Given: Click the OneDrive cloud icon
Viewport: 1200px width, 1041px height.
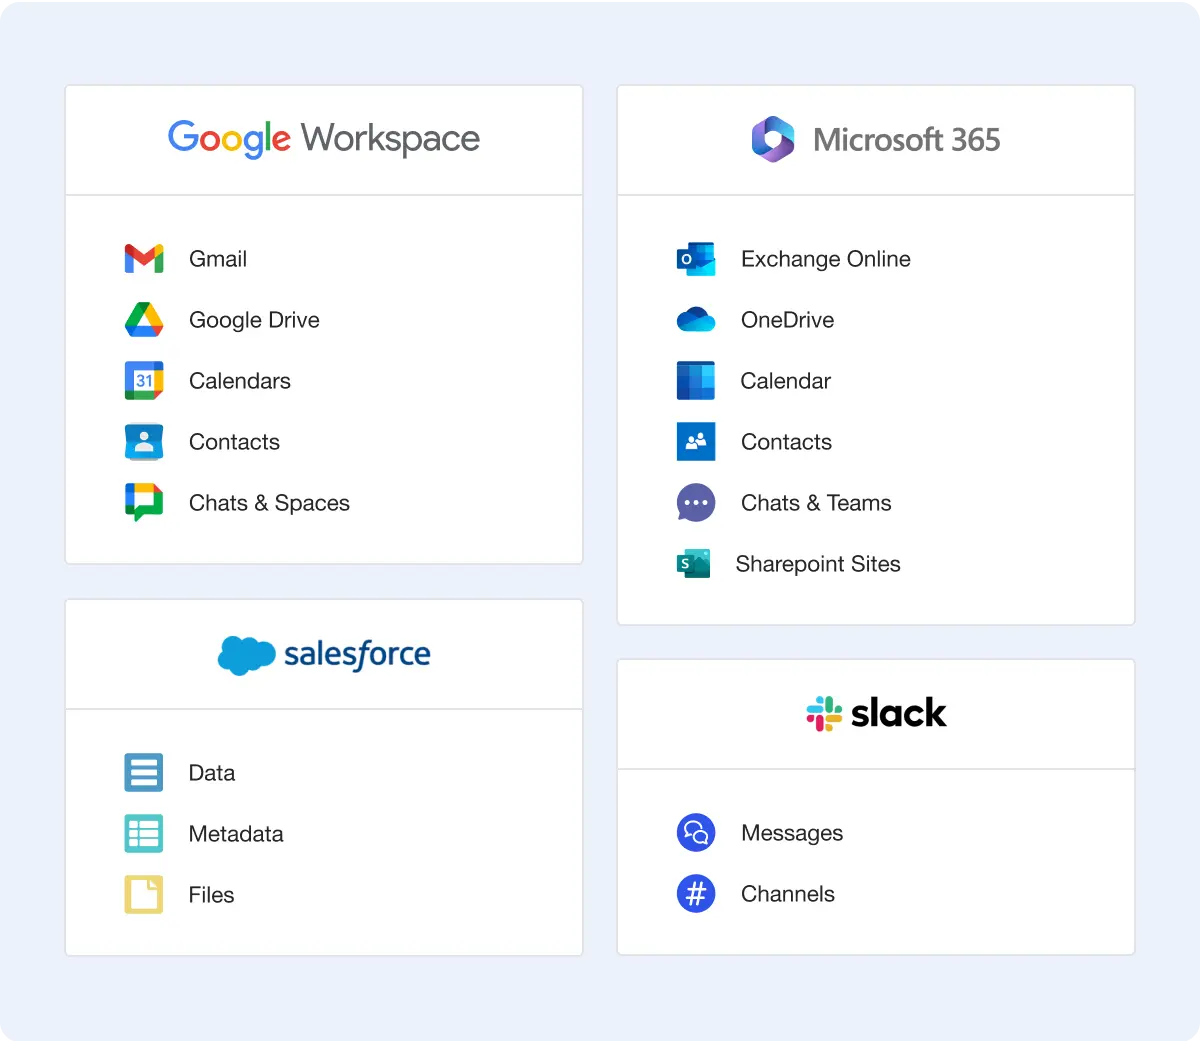Looking at the screenshot, I should click(696, 319).
